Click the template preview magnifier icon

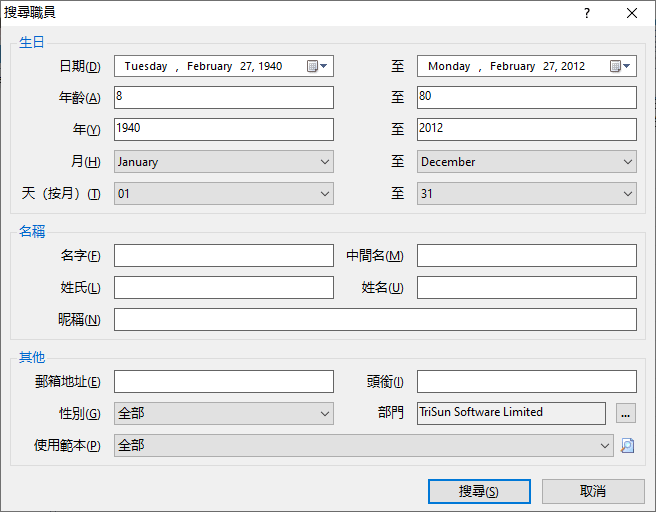click(627, 445)
